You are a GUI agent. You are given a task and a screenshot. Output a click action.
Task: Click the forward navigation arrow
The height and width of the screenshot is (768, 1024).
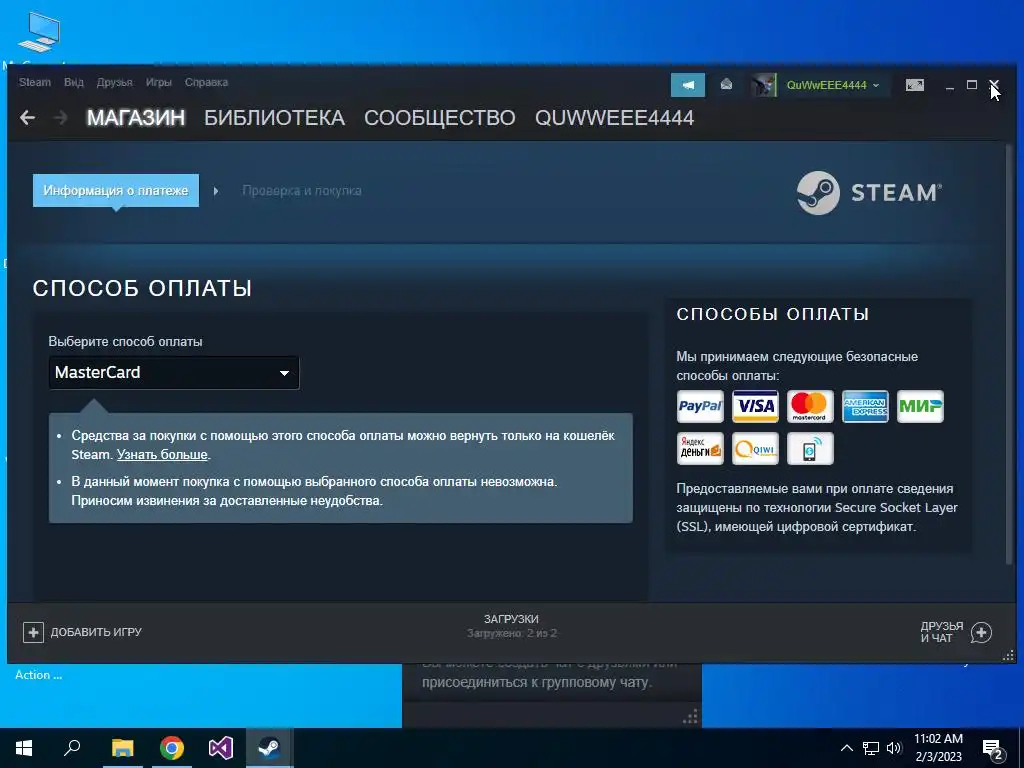tap(61, 118)
